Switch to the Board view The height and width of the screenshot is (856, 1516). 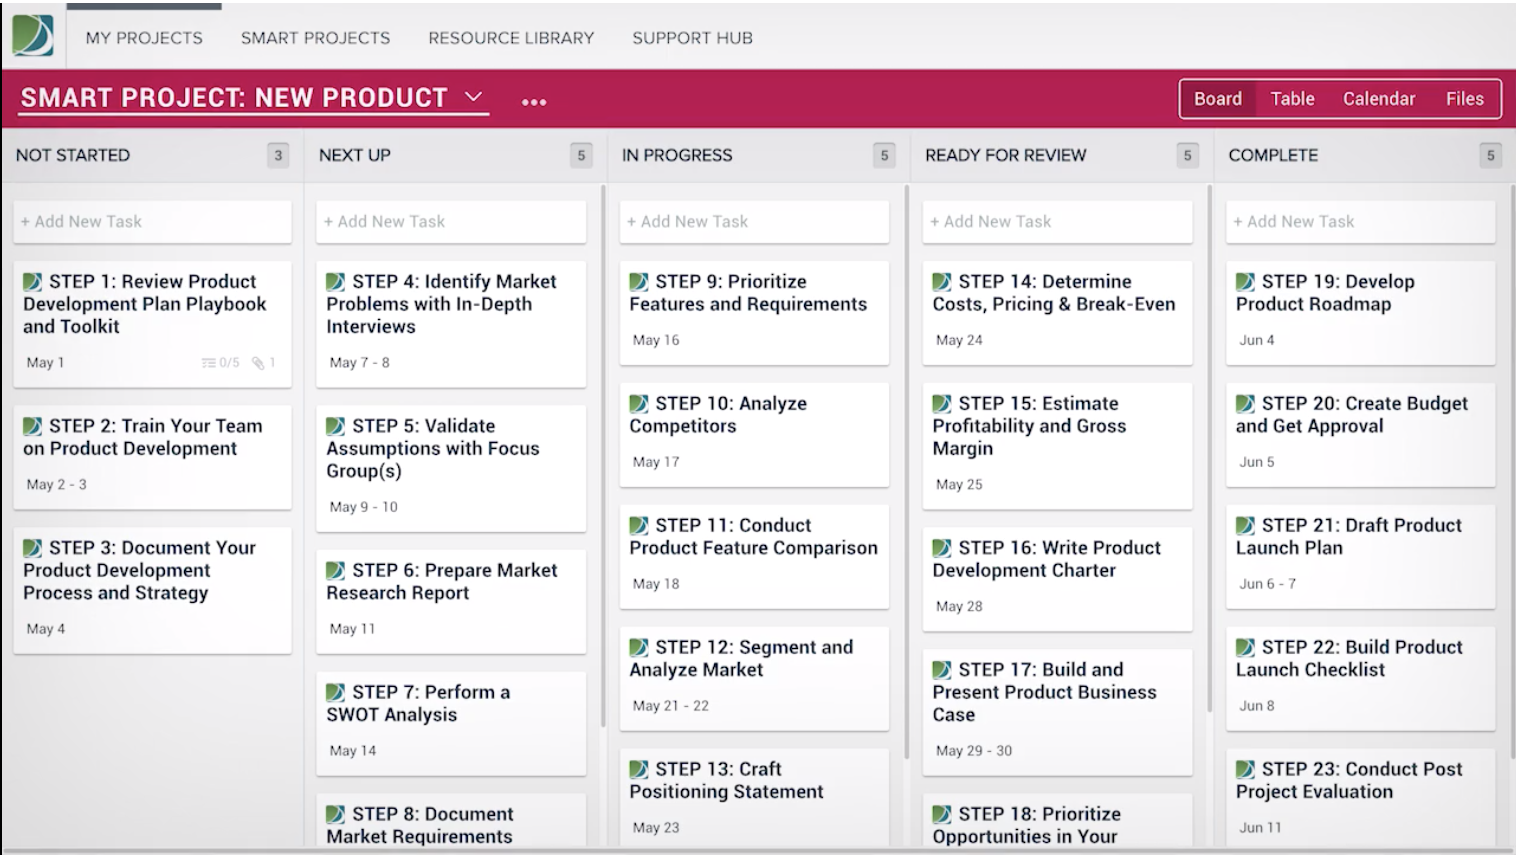click(1218, 99)
